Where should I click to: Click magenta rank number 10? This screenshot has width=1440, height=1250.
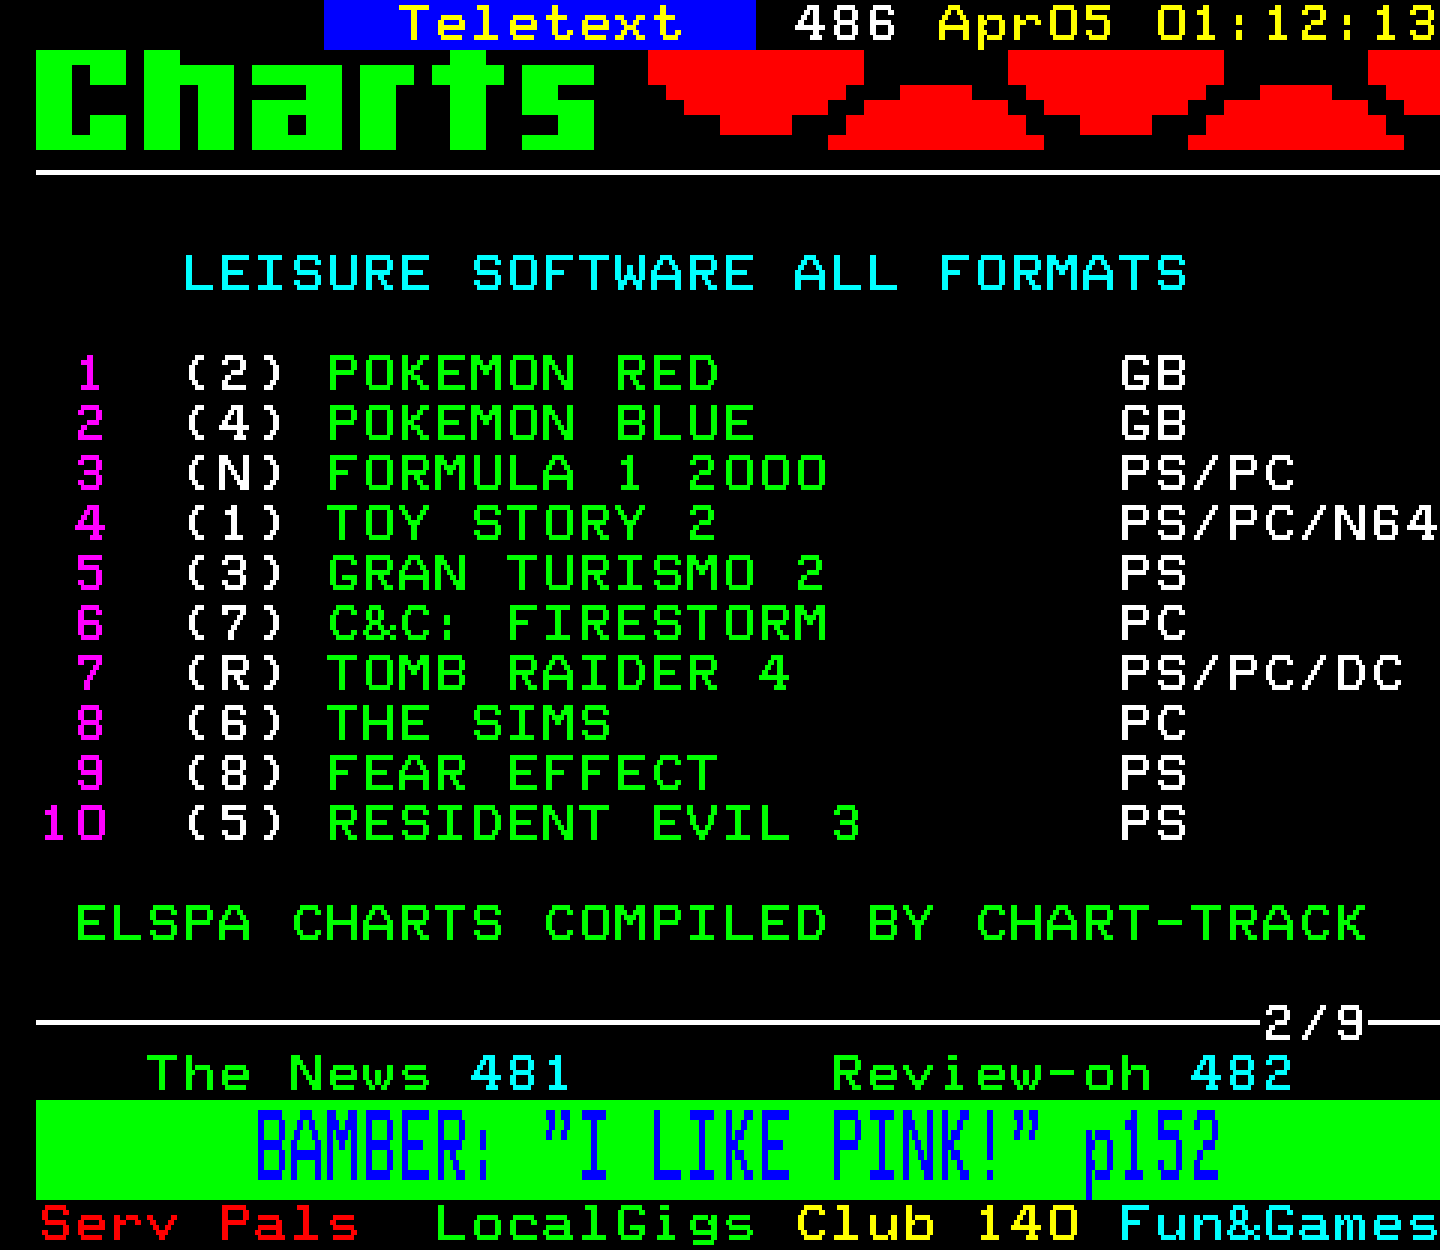[74, 824]
